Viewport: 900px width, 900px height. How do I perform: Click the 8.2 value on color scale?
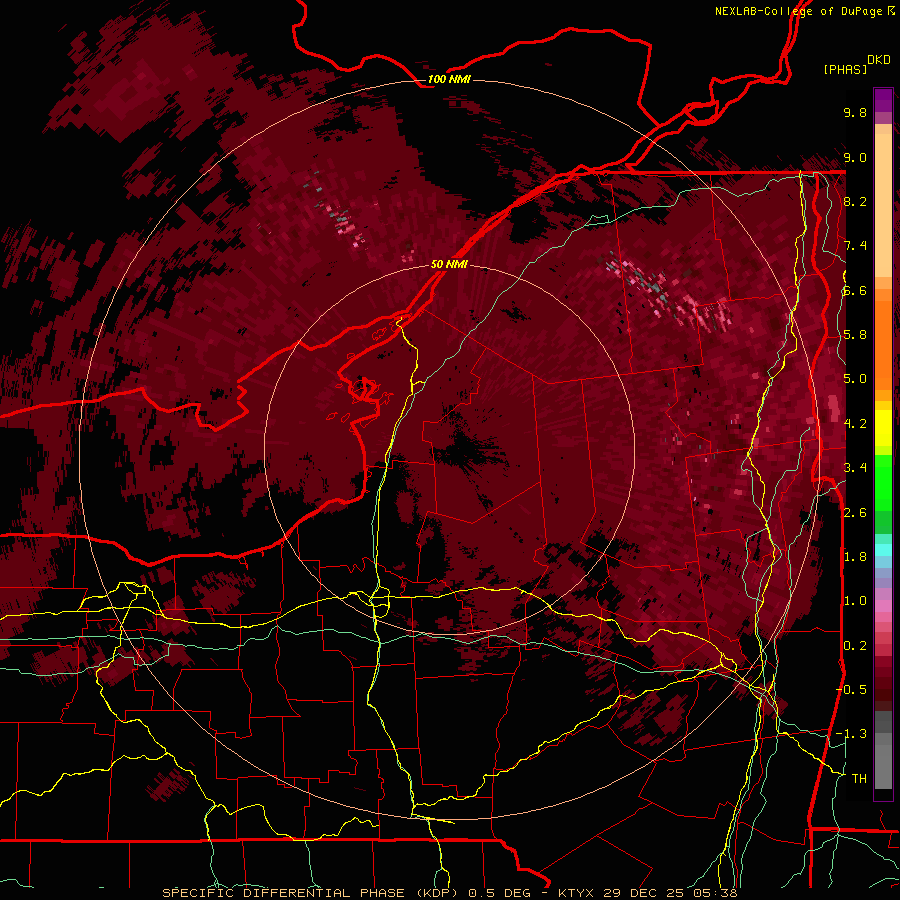(855, 201)
